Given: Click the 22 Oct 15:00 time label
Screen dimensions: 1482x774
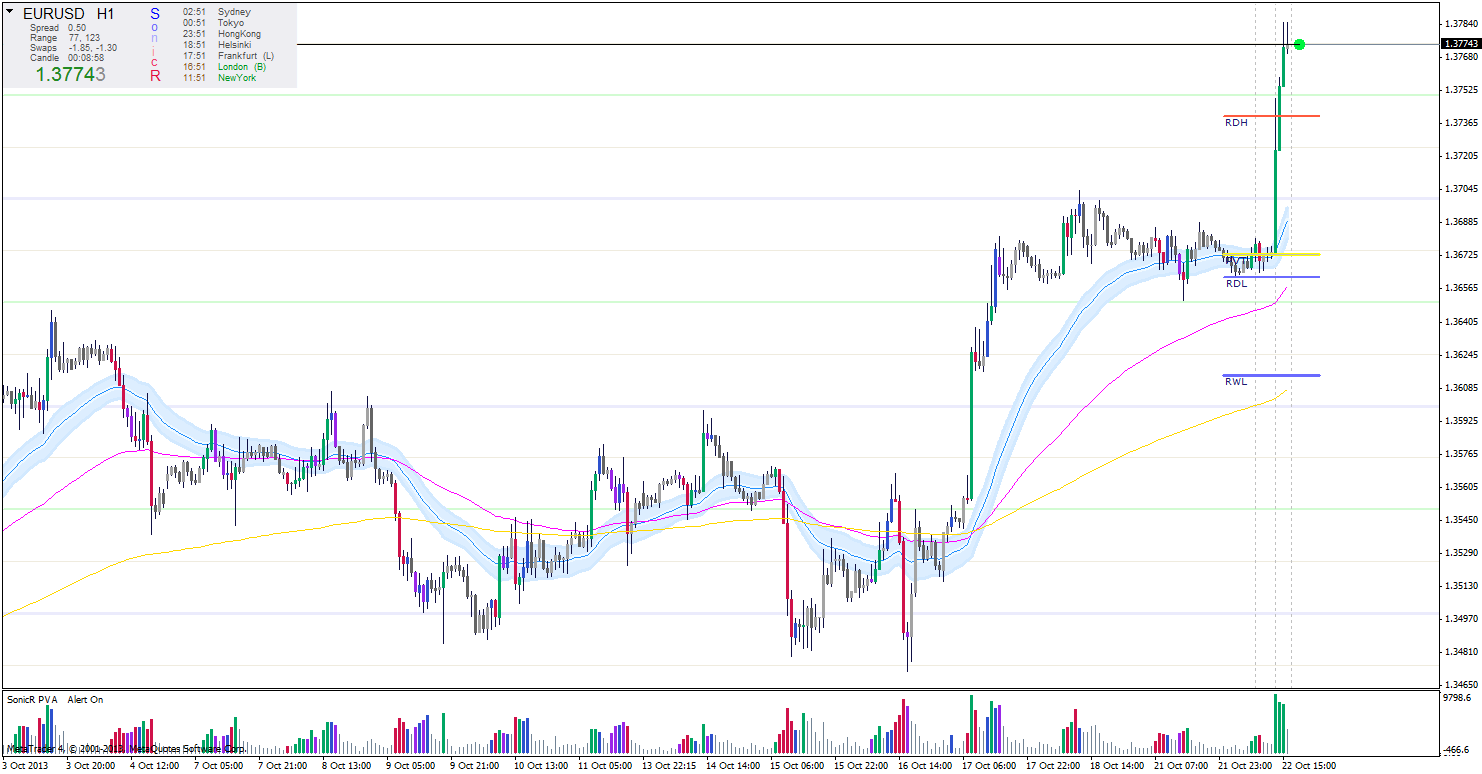Looking at the screenshot, I should tap(1309, 765).
